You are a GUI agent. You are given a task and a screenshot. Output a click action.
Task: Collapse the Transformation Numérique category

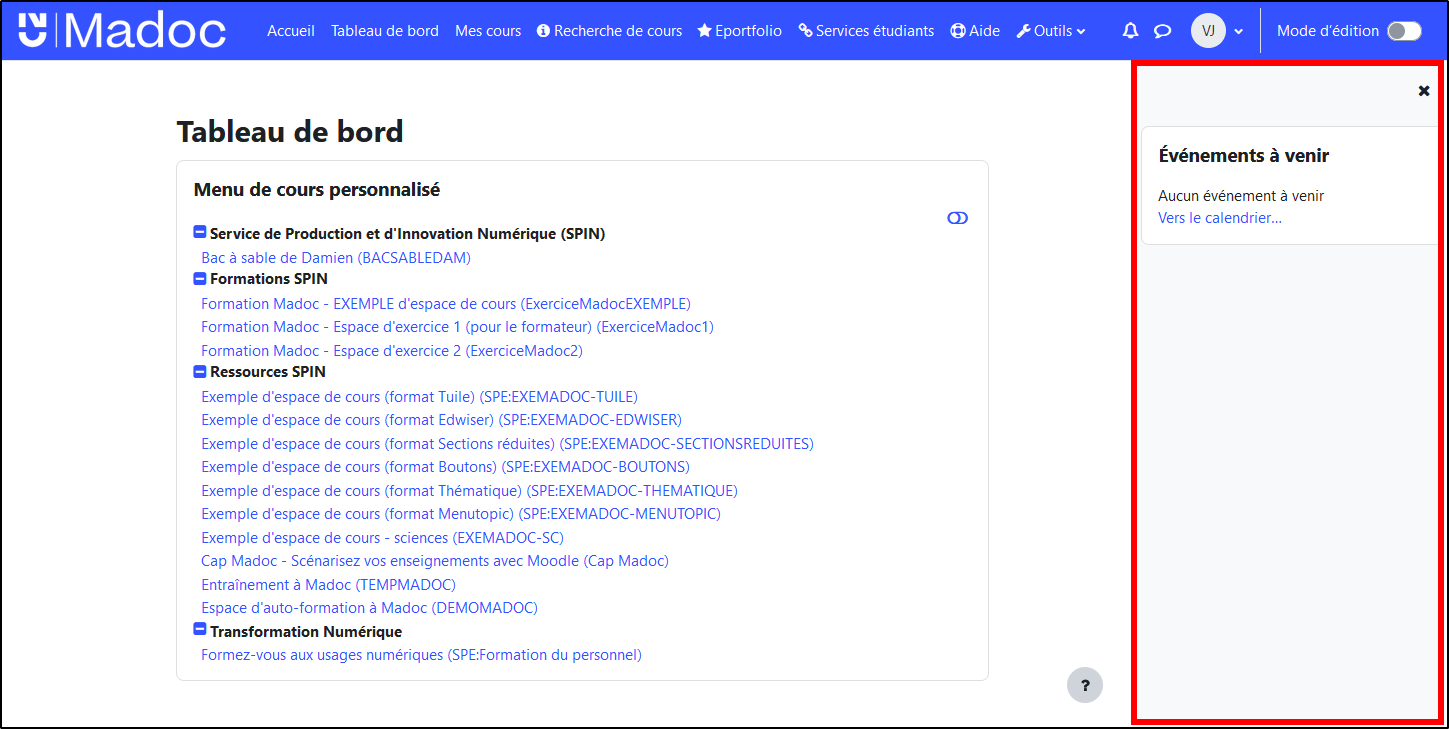point(199,631)
